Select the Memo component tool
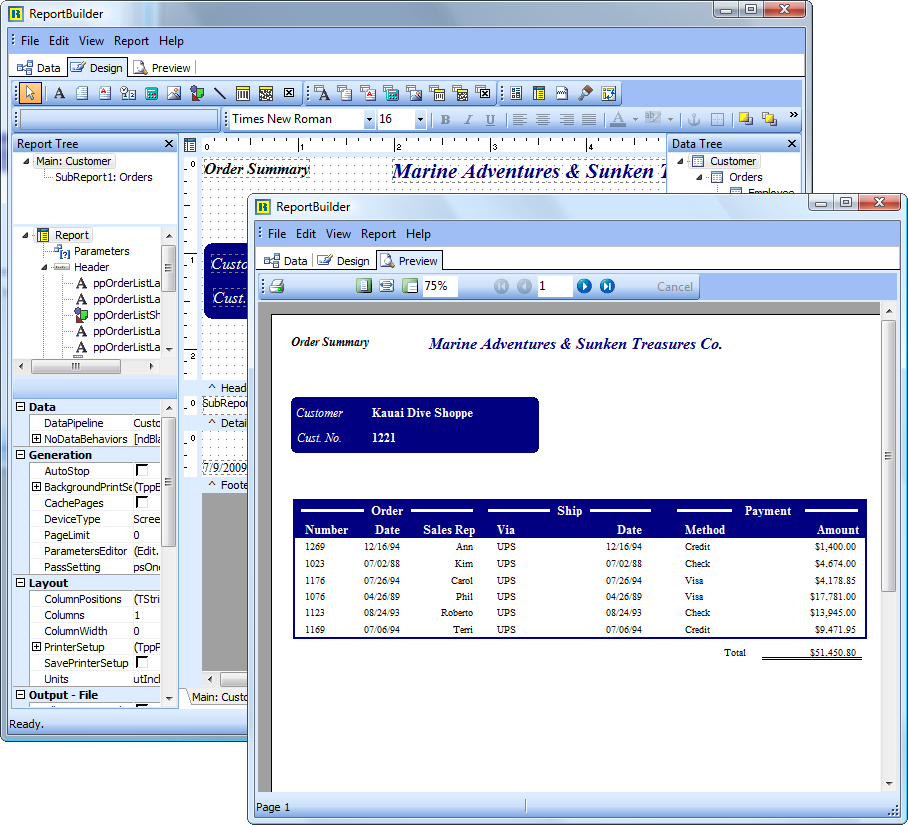 (x=82, y=93)
